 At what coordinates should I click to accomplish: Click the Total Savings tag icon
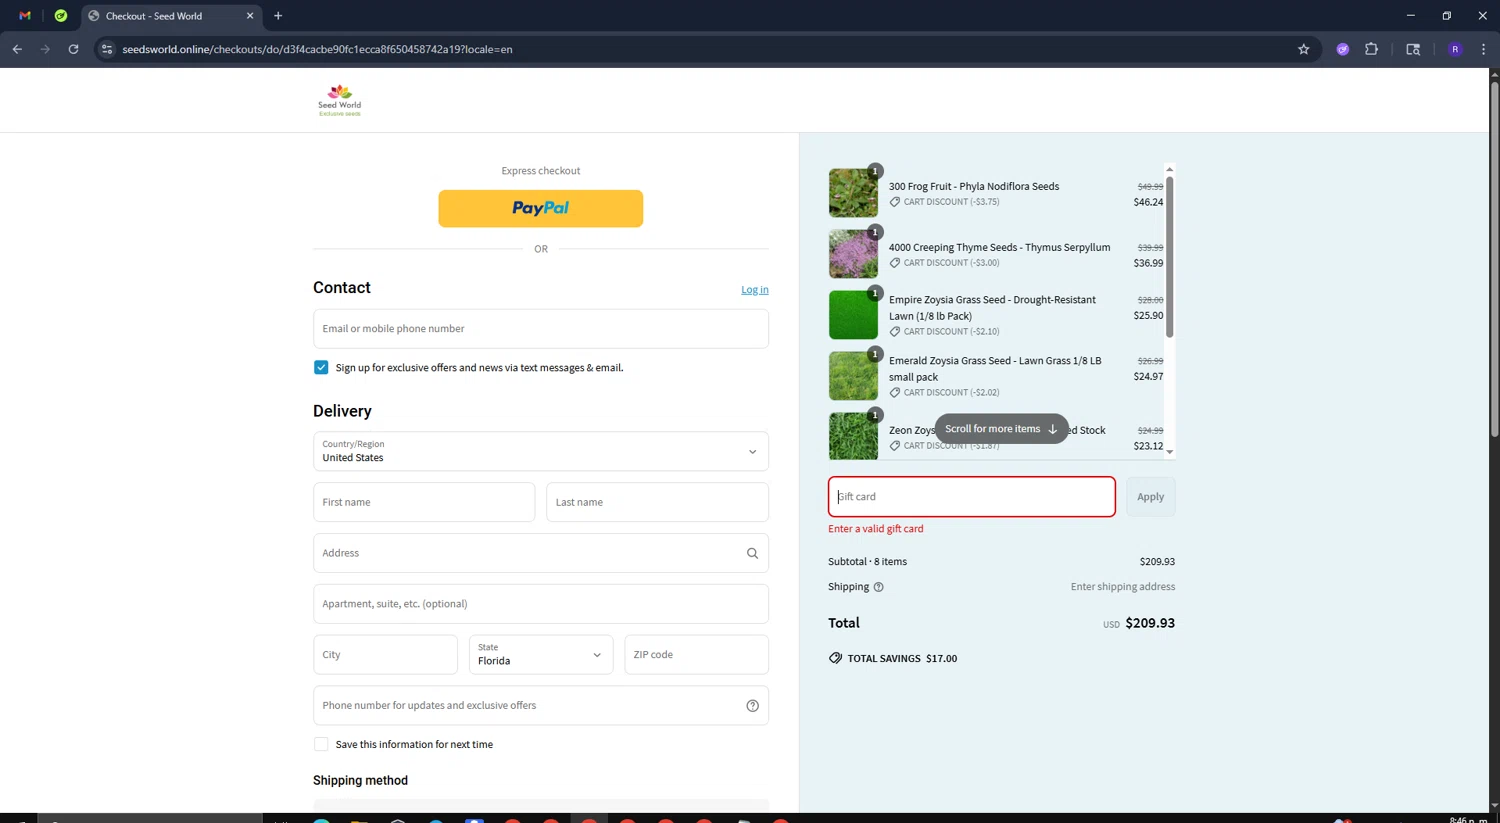[x=835, y=658]
